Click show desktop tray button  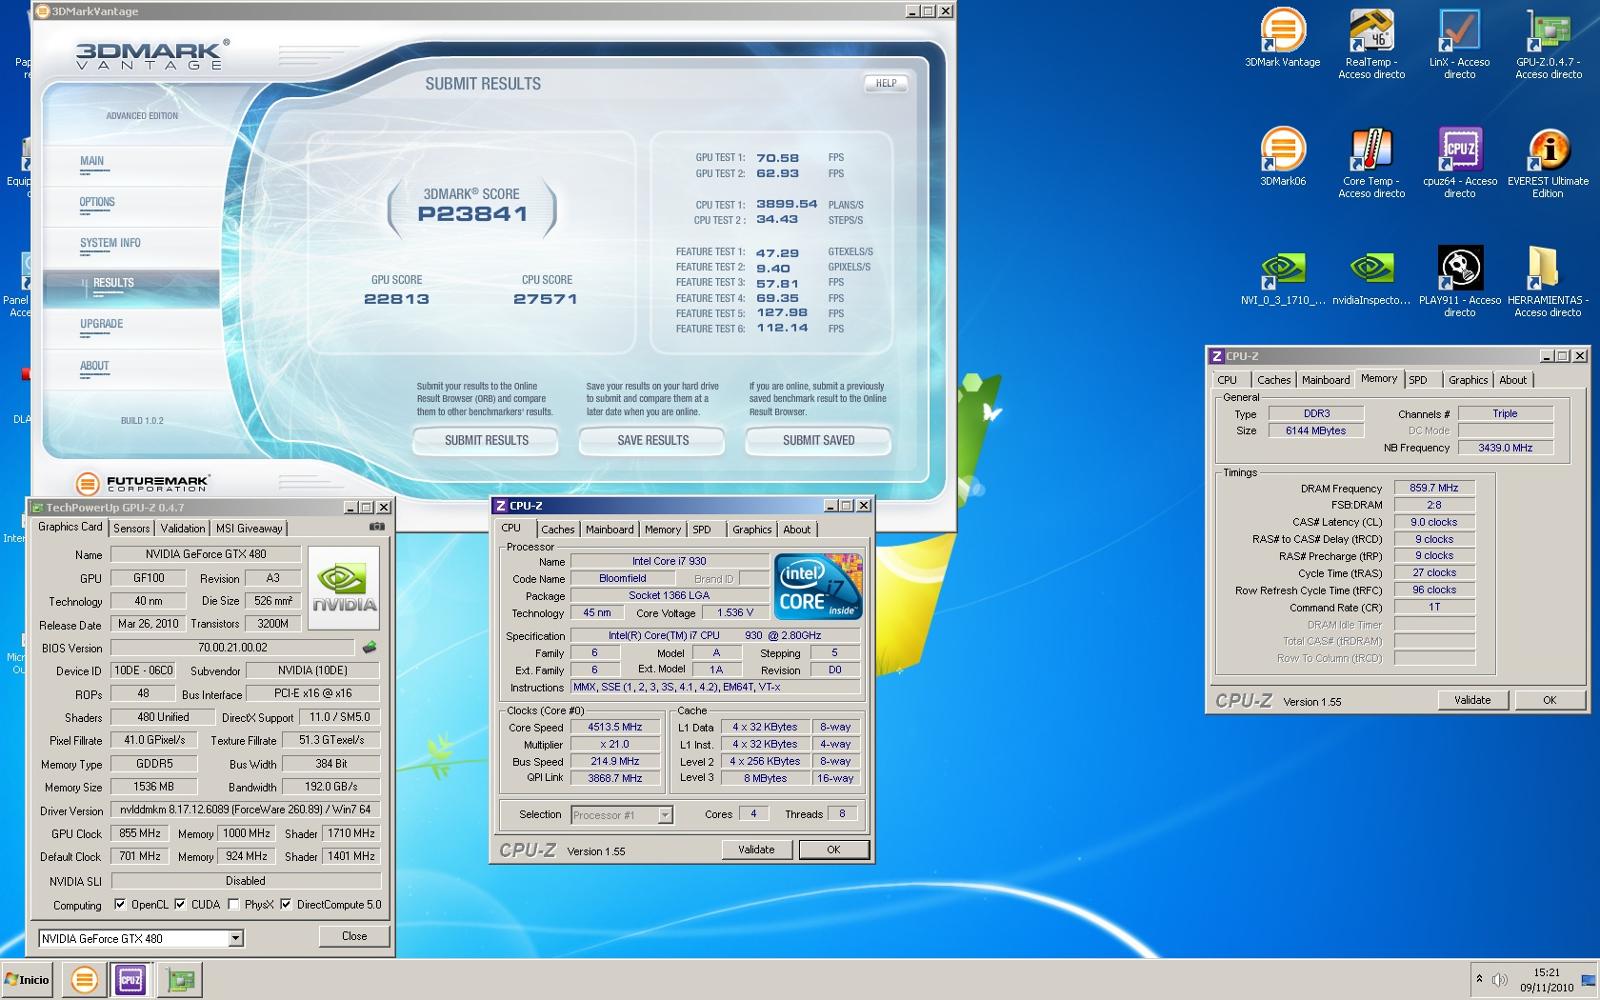click(1588, 980)
